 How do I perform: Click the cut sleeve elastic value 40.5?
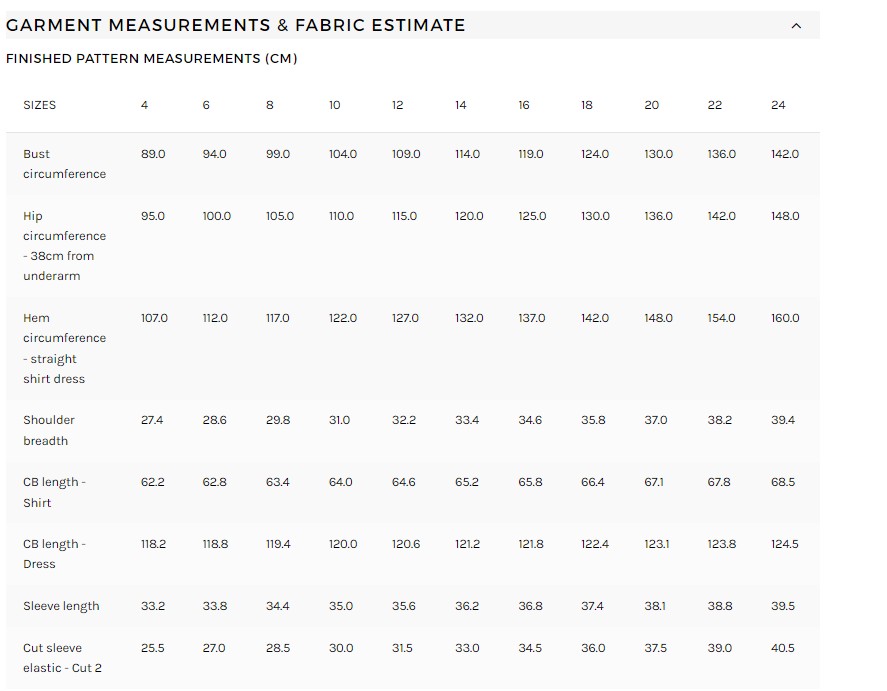[x=783, y=648]
